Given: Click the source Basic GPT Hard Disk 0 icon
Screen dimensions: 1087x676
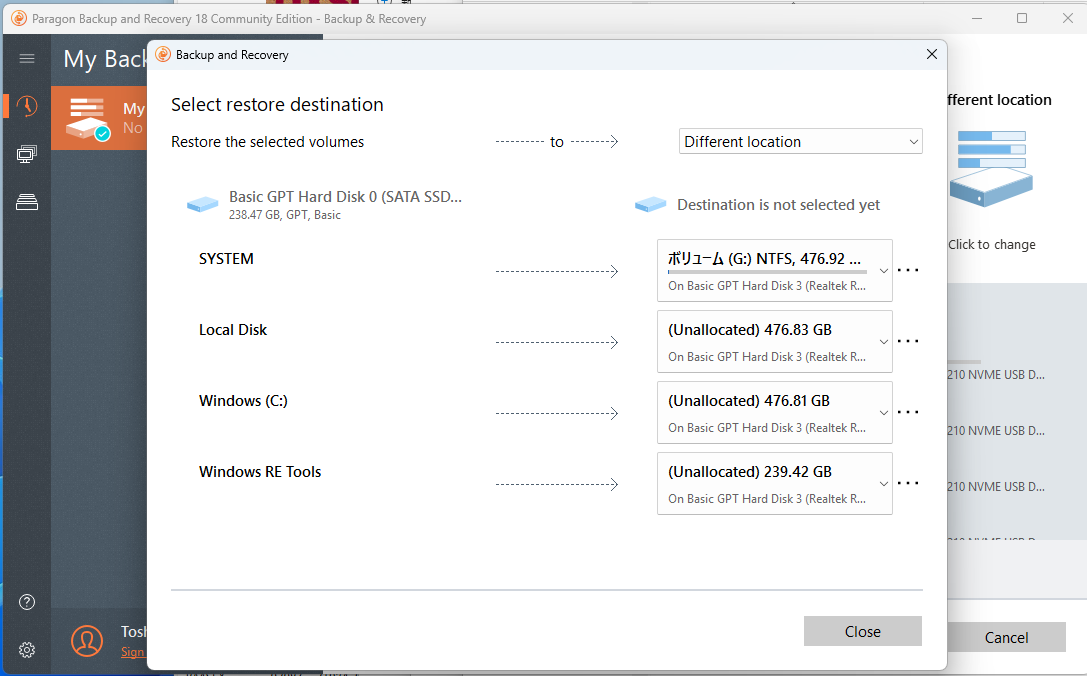Looking at the screenshot, I should pos(202,205).
